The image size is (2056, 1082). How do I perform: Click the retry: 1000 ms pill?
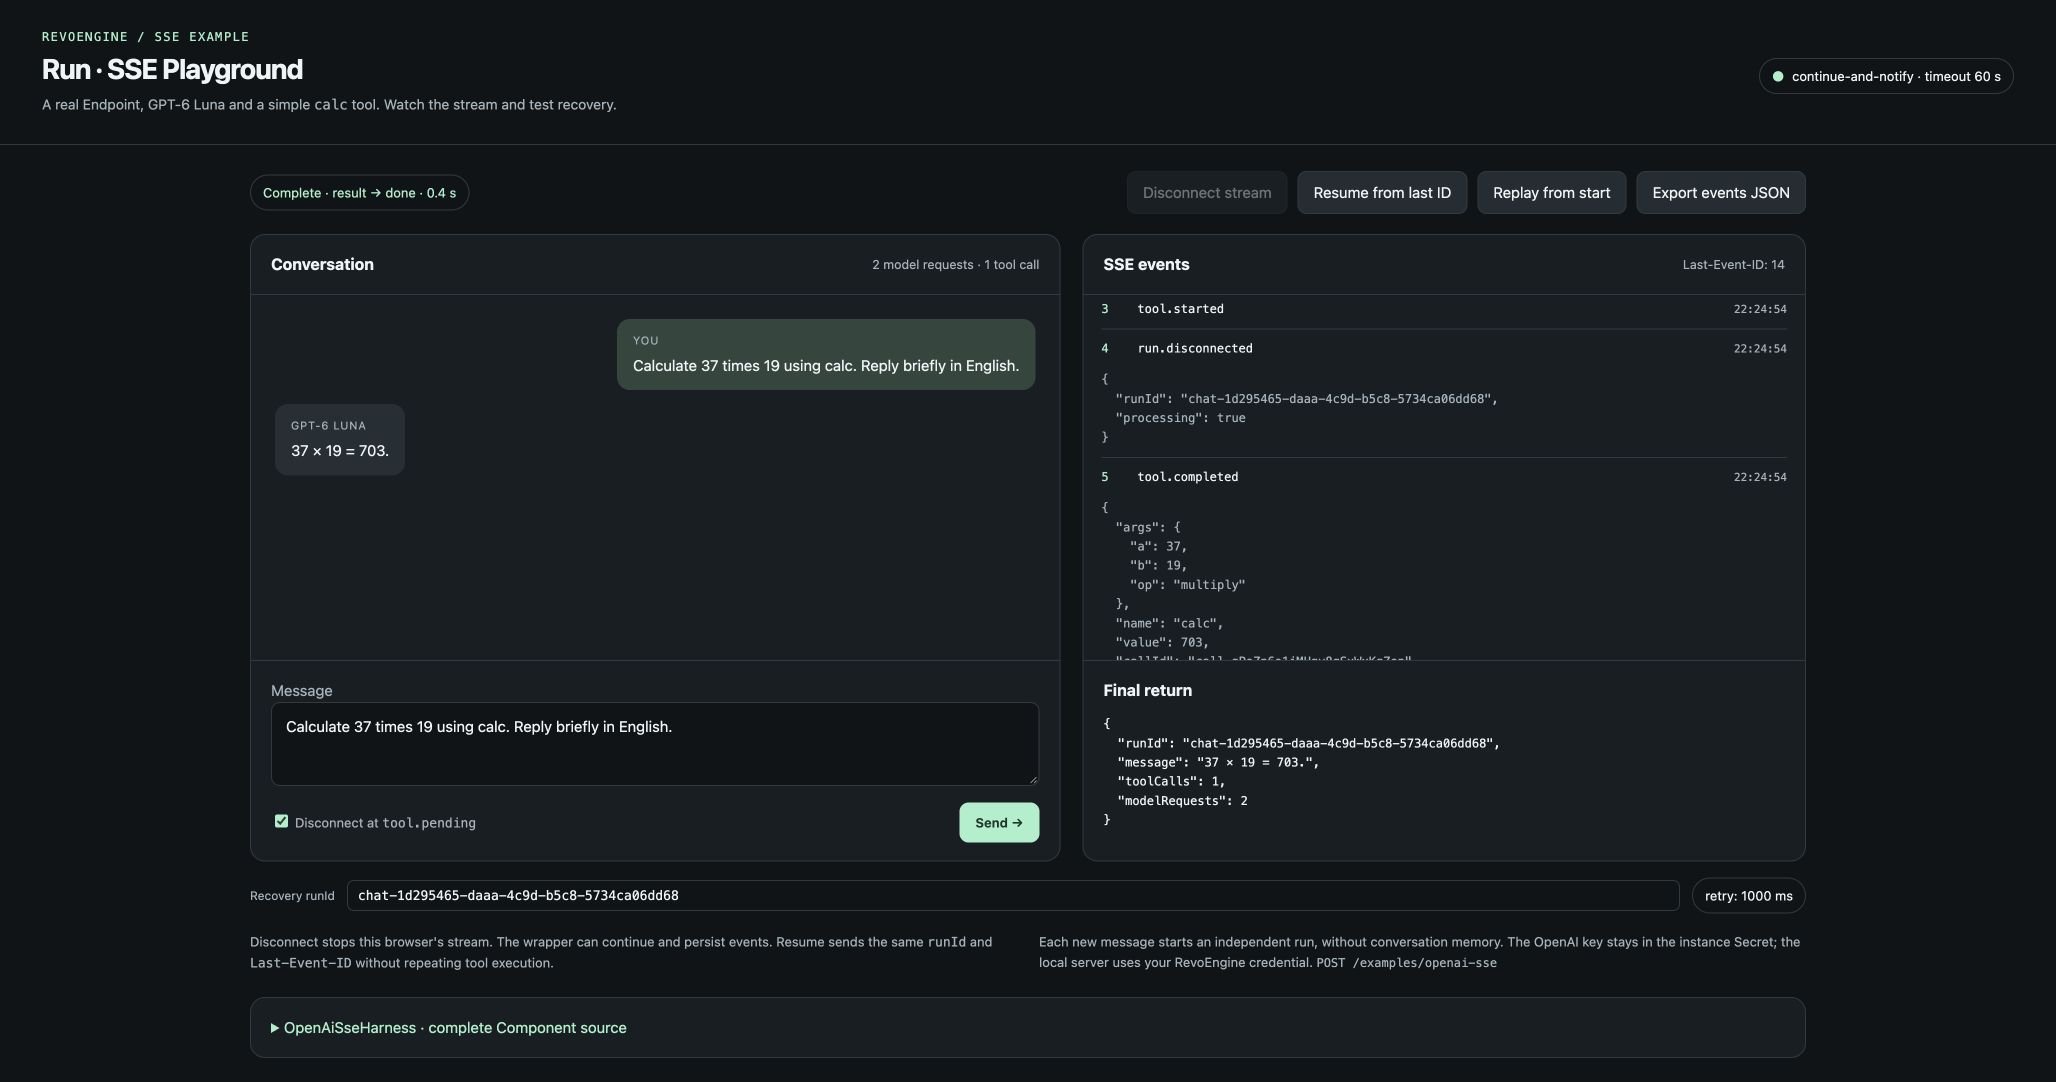coord(1749,896)
